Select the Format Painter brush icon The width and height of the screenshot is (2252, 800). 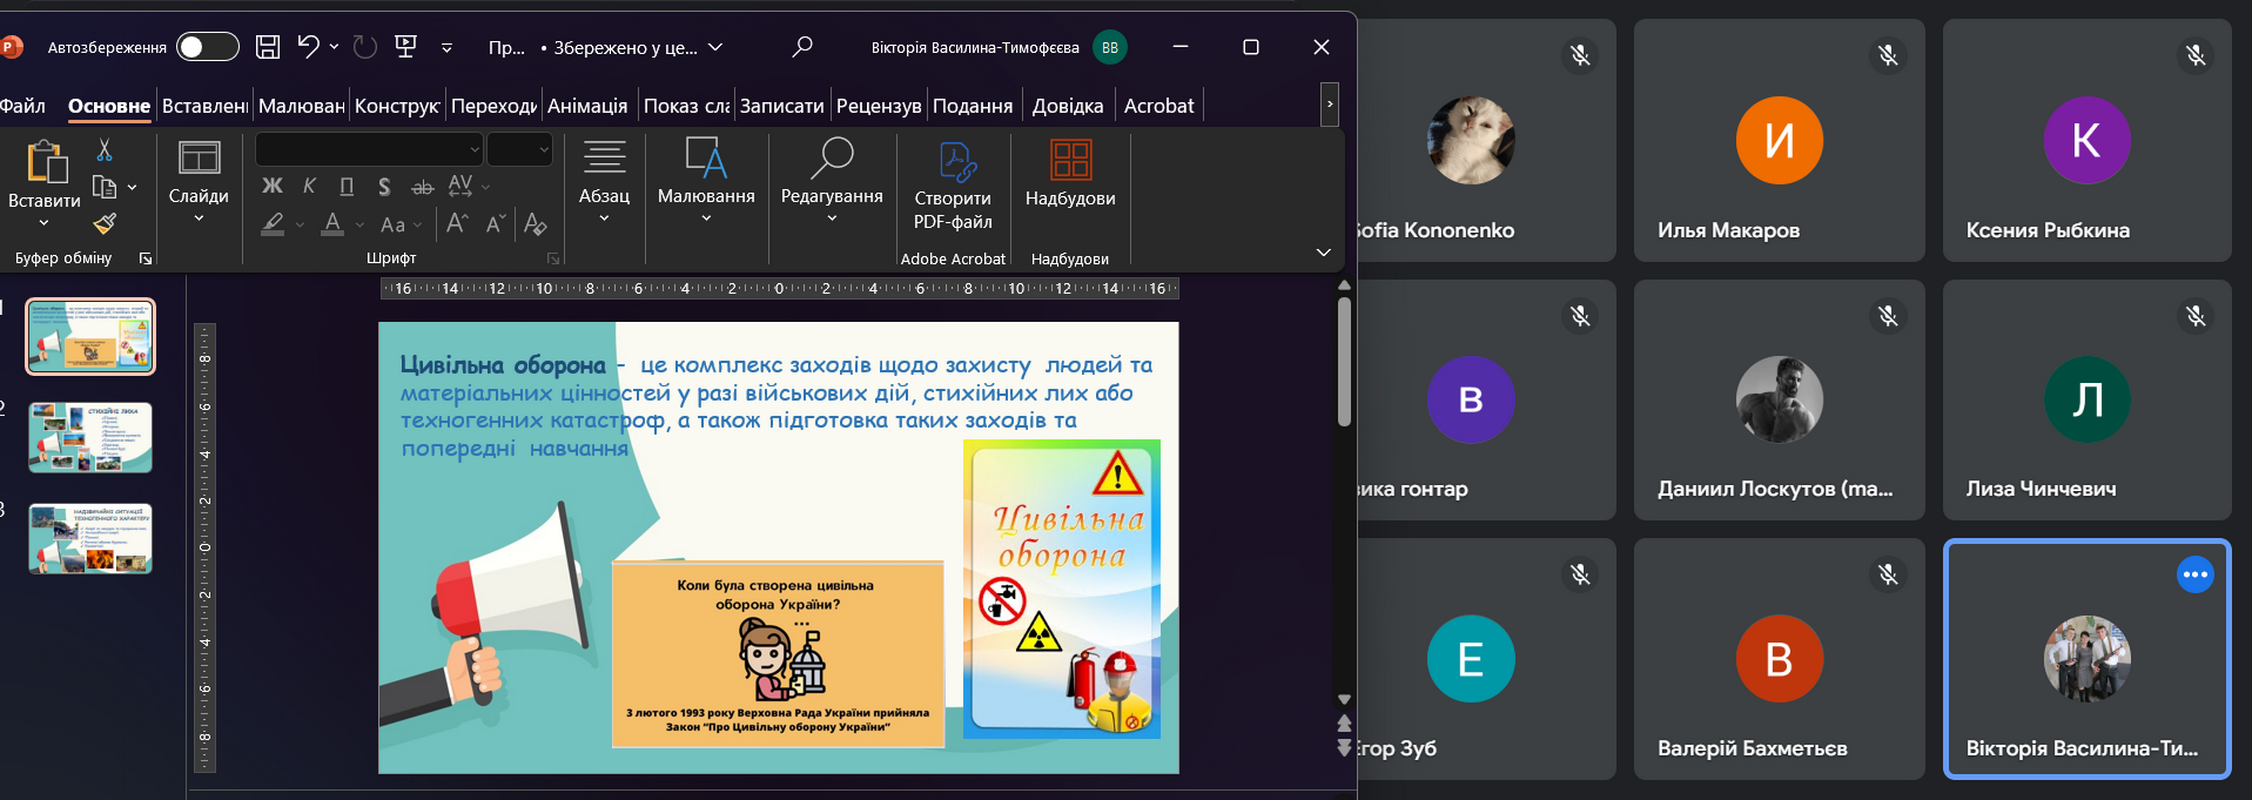[x=105, y=223]
